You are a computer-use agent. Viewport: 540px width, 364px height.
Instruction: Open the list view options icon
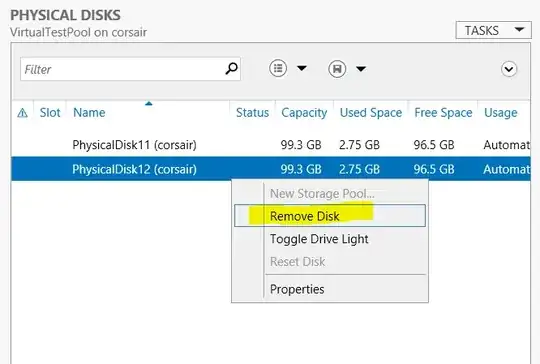[x=278, y=68]
